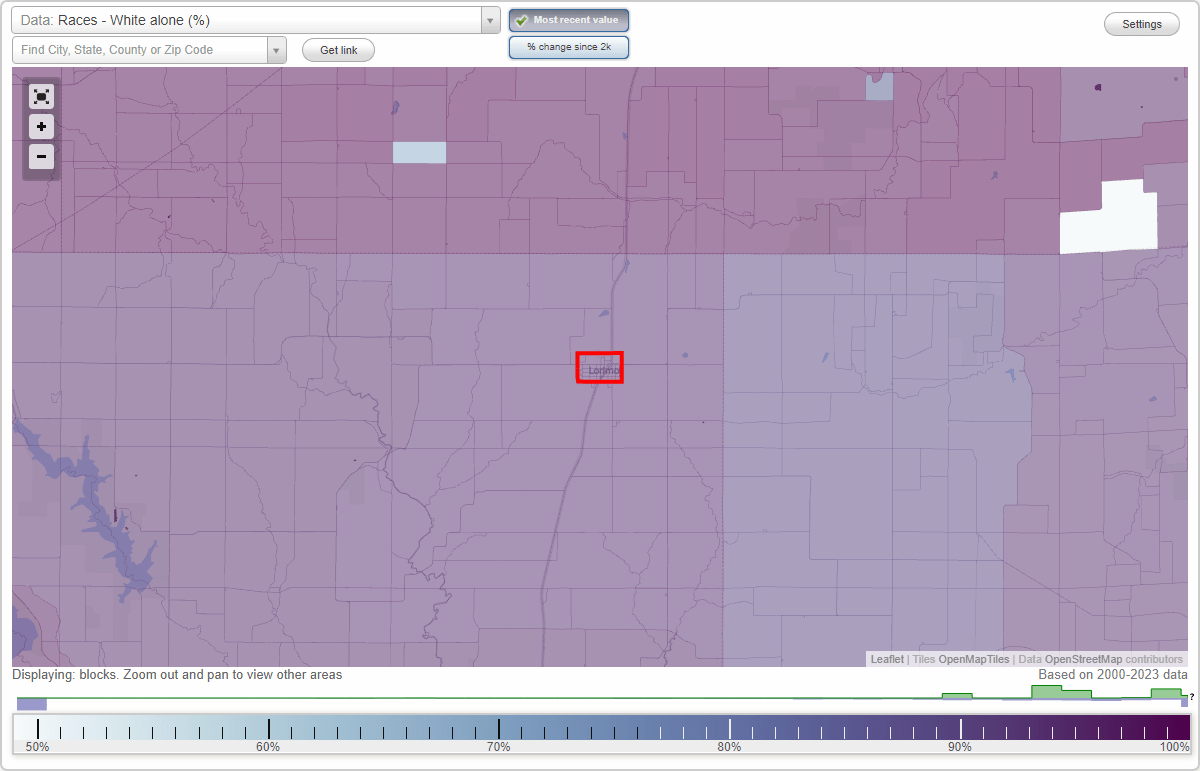The height and width of the screenshot is (771, 1200).
Task: Click inside the Find City input field
Action: point(140,50)
